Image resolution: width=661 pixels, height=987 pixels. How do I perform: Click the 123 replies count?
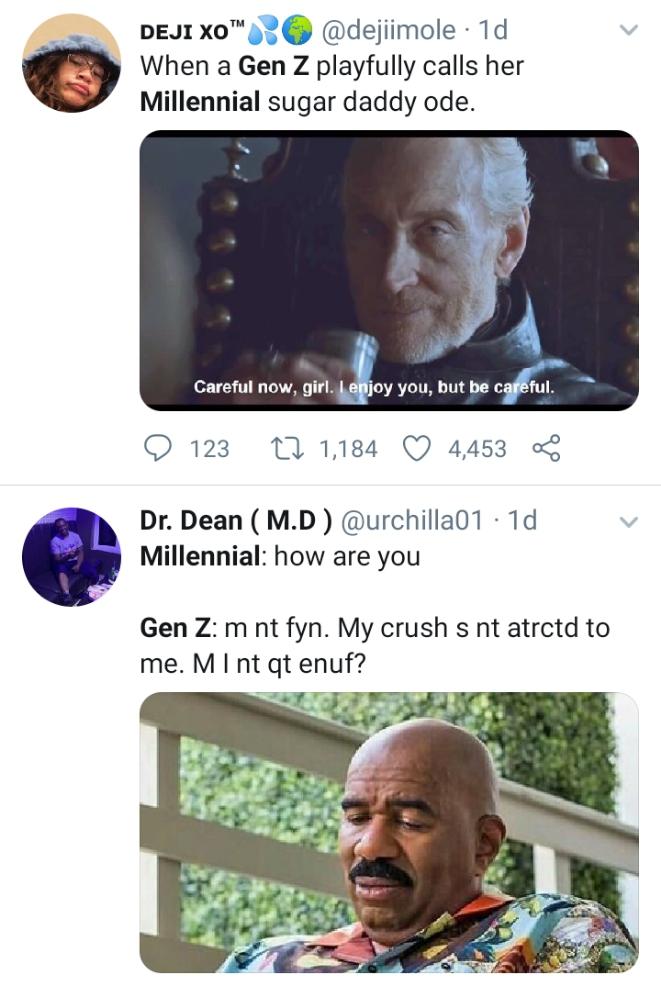point(209,449)
